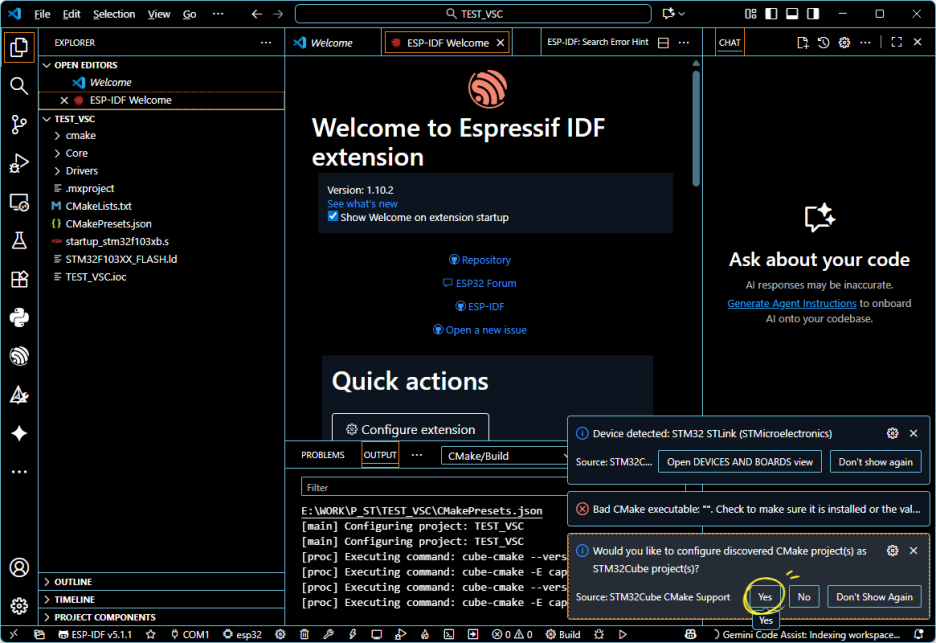Click CMake launch play icon in status bar
The image size is (936, 643).
point(623,634)
